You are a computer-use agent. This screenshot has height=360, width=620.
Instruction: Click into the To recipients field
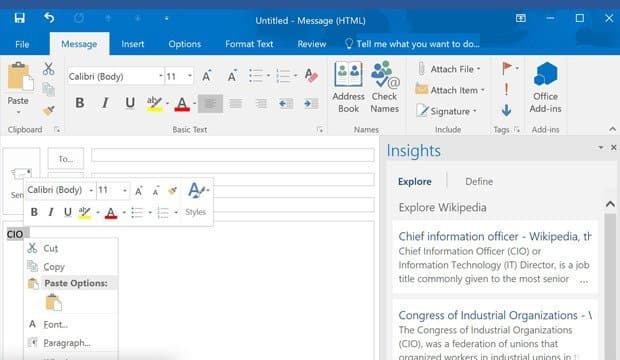(232, 155)
